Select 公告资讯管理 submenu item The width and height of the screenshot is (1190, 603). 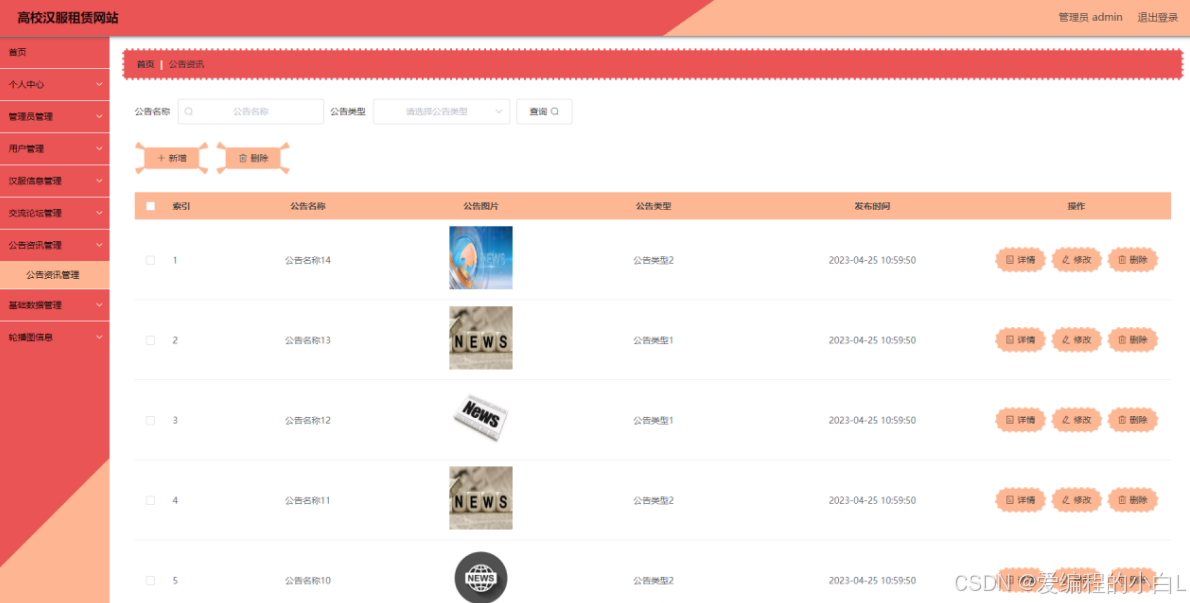click(x=55, y=275)
